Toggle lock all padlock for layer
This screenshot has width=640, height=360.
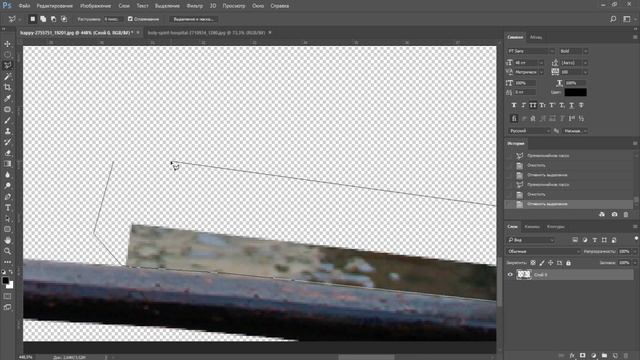tap(568, 263)
